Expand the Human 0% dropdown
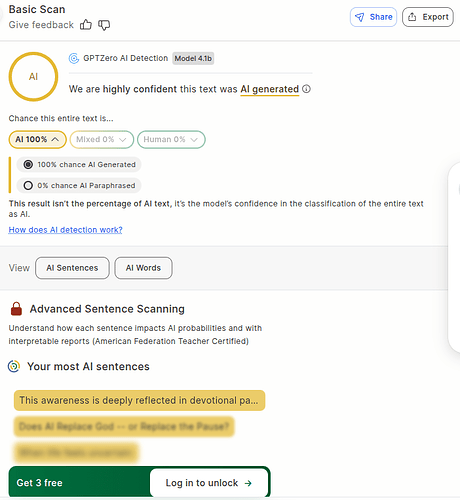Image resolution: width=460 pixels, height=500 pixels. coord(171,139)
